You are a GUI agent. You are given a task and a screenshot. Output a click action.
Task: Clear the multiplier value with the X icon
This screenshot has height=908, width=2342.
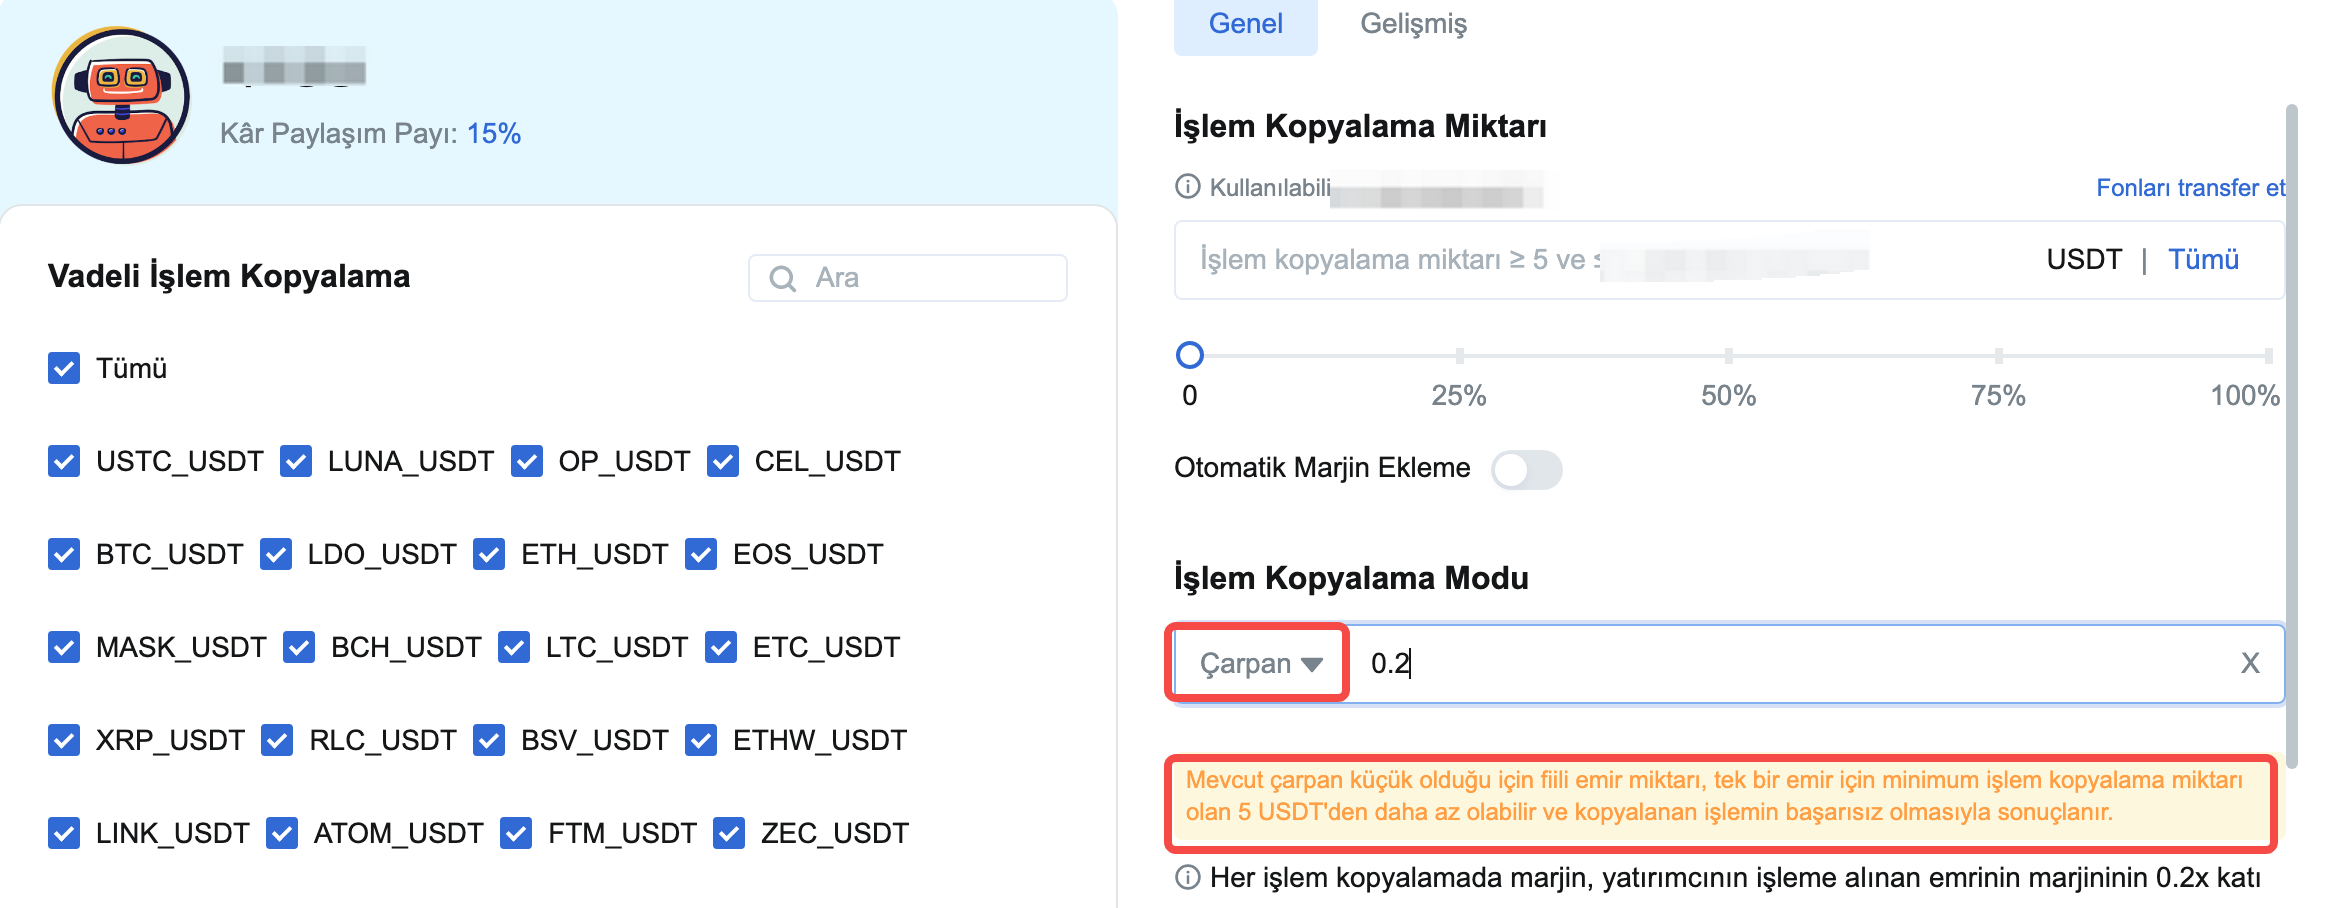tap(2250, 663)
